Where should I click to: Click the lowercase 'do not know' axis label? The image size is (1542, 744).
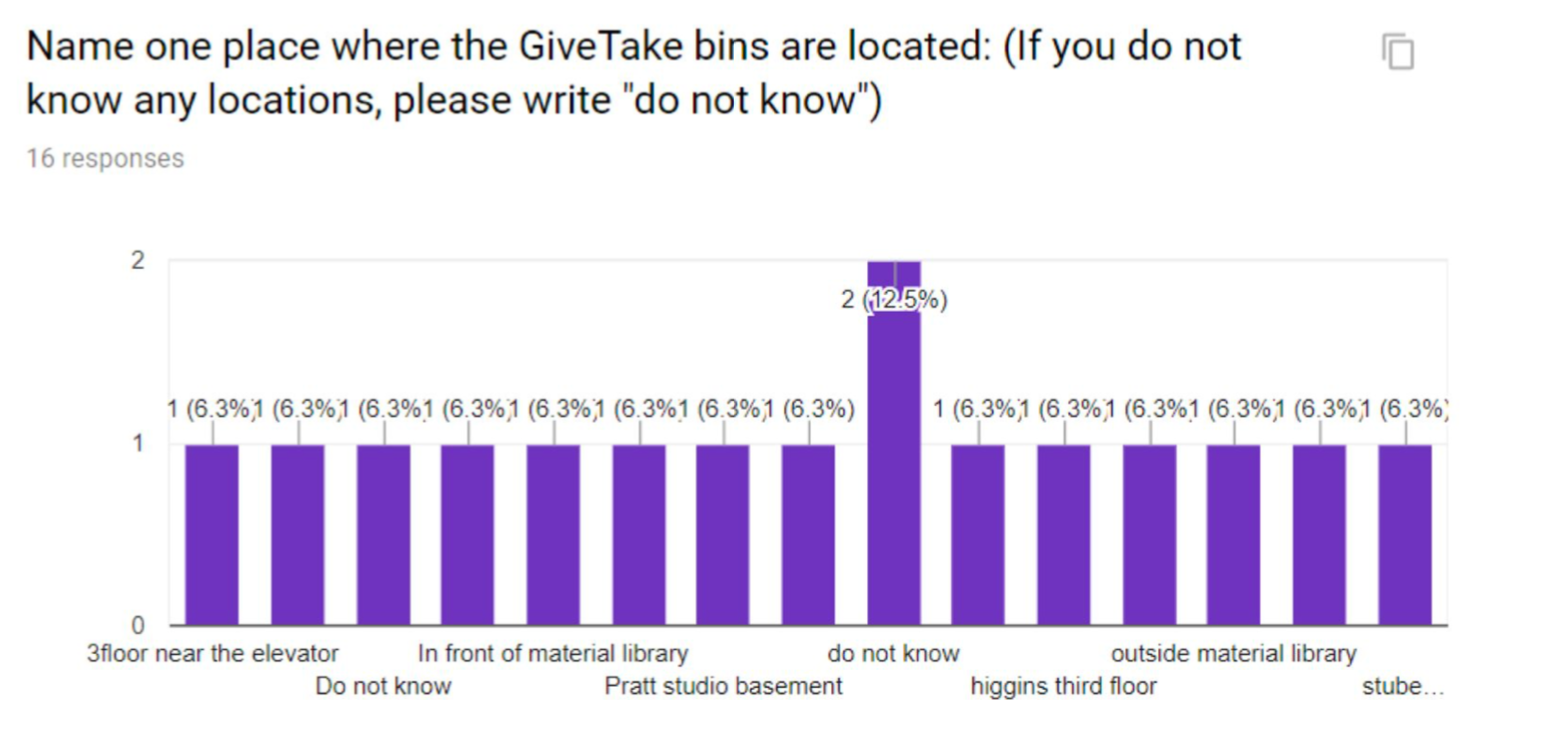894,654
